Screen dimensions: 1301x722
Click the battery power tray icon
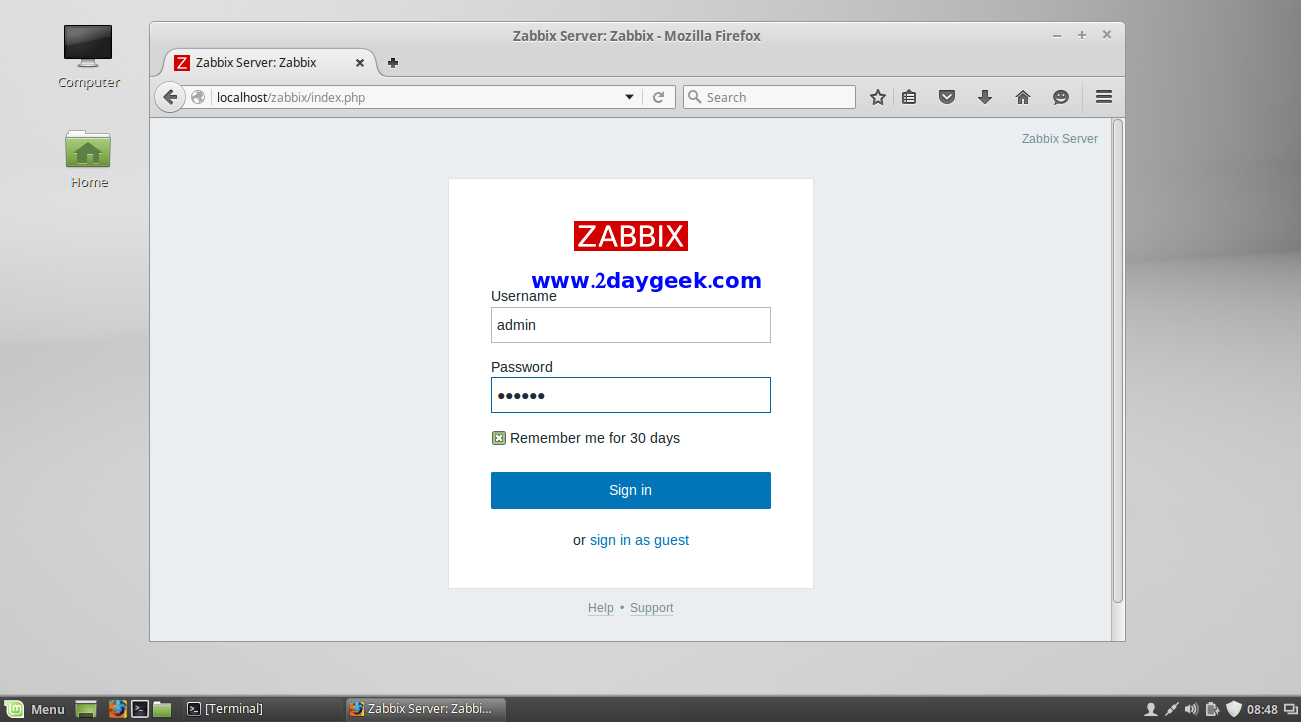coord(1212,709)
